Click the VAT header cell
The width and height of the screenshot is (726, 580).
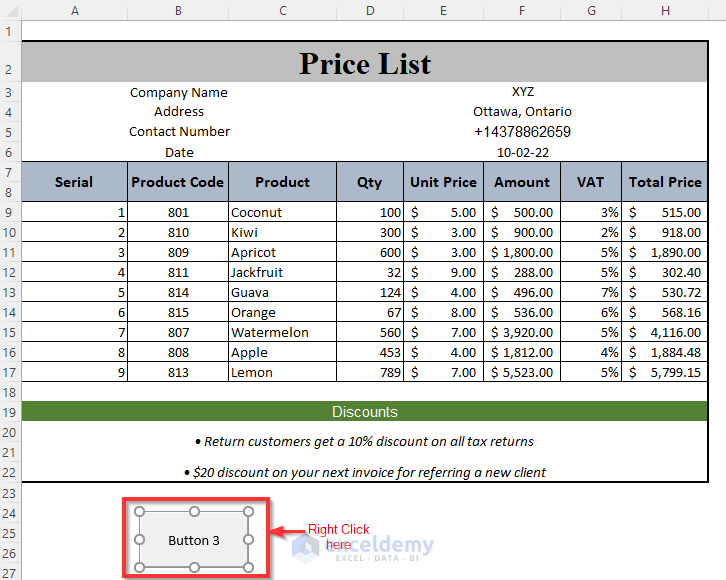point(591,181)
